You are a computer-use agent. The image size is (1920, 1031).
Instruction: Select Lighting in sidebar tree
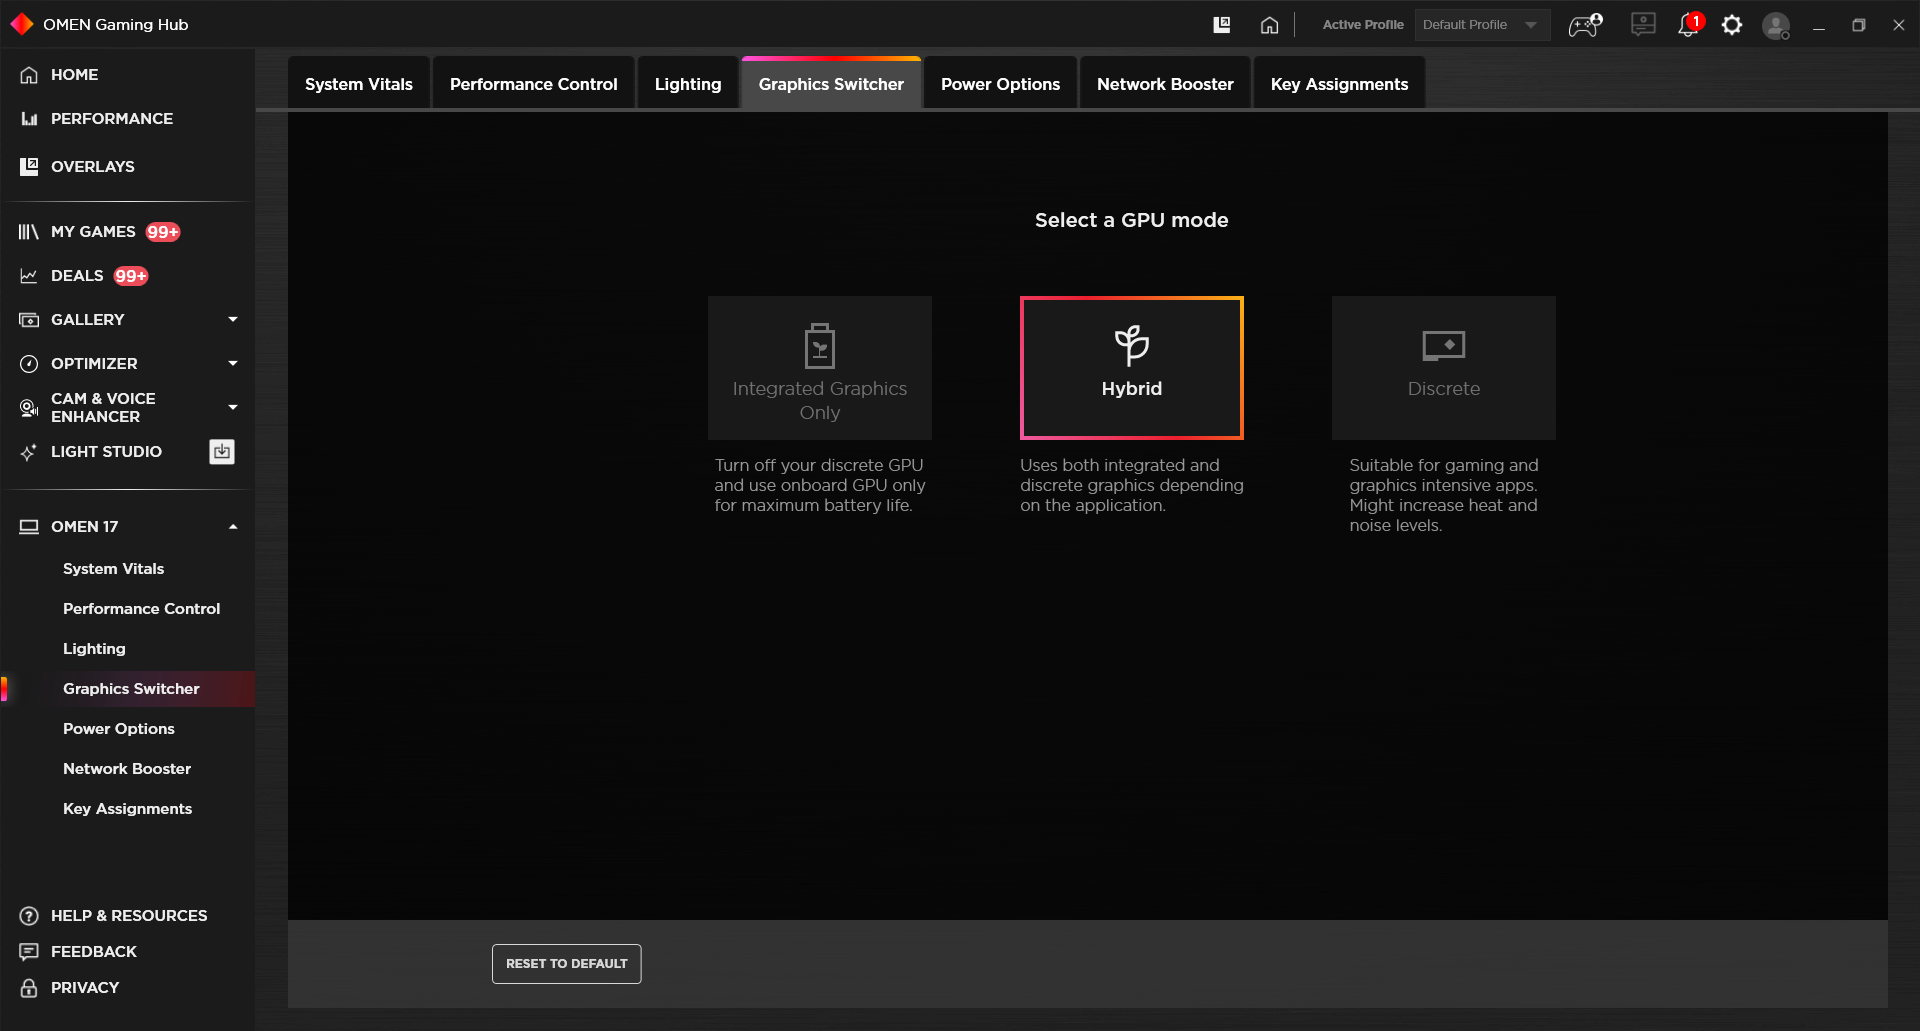(x=94, y=649)
